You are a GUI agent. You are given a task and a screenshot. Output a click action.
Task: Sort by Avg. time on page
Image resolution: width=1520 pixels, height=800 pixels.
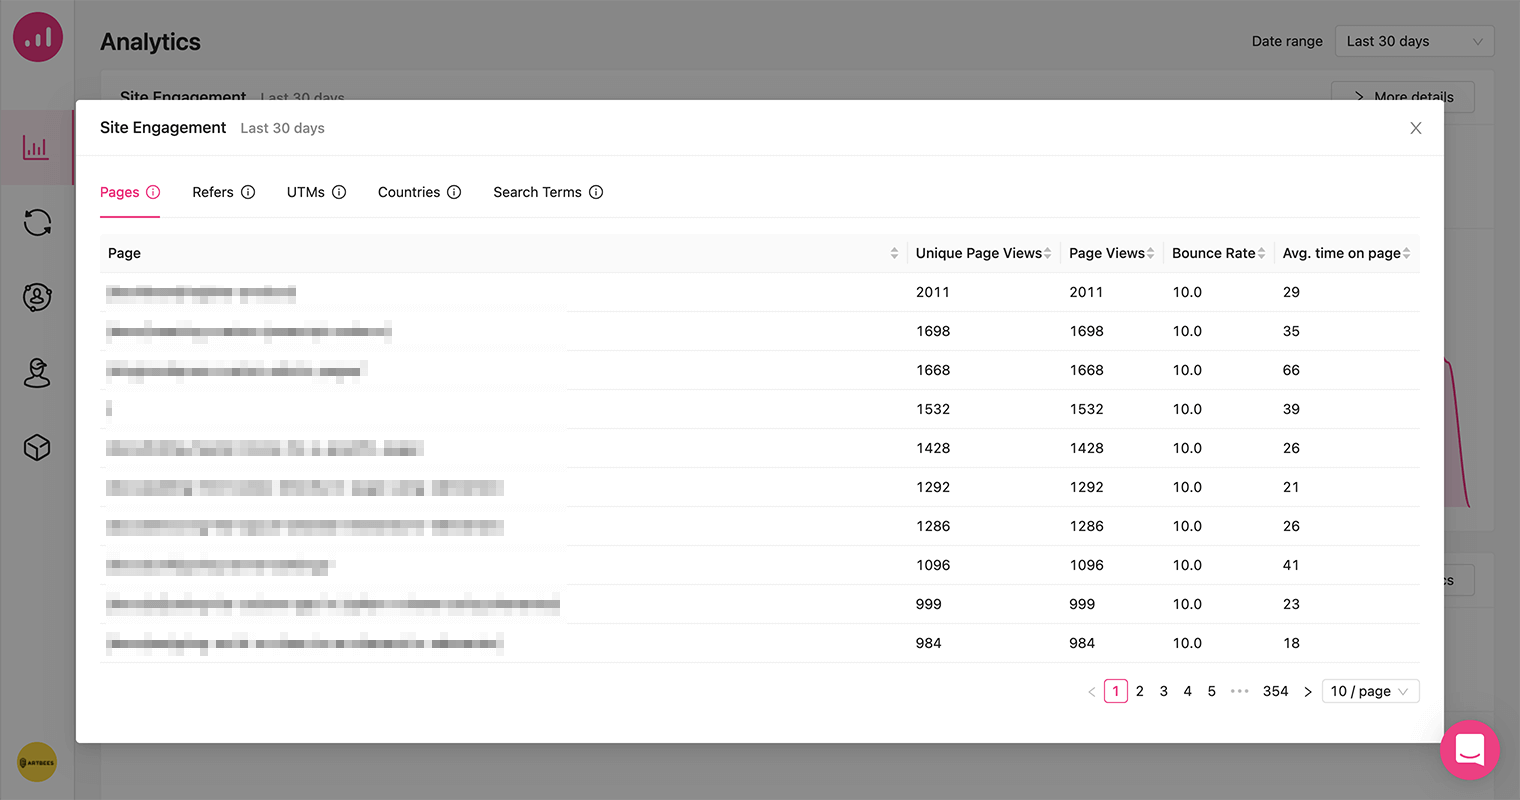coord(1406,253)
